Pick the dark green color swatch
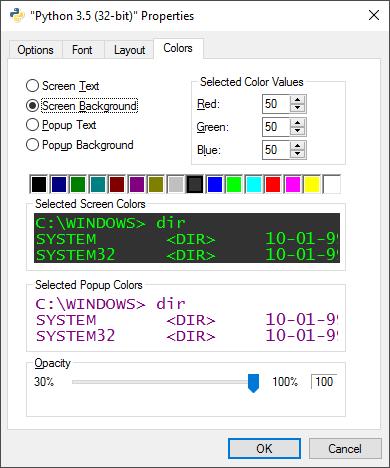390x468 pixels. 78,184
